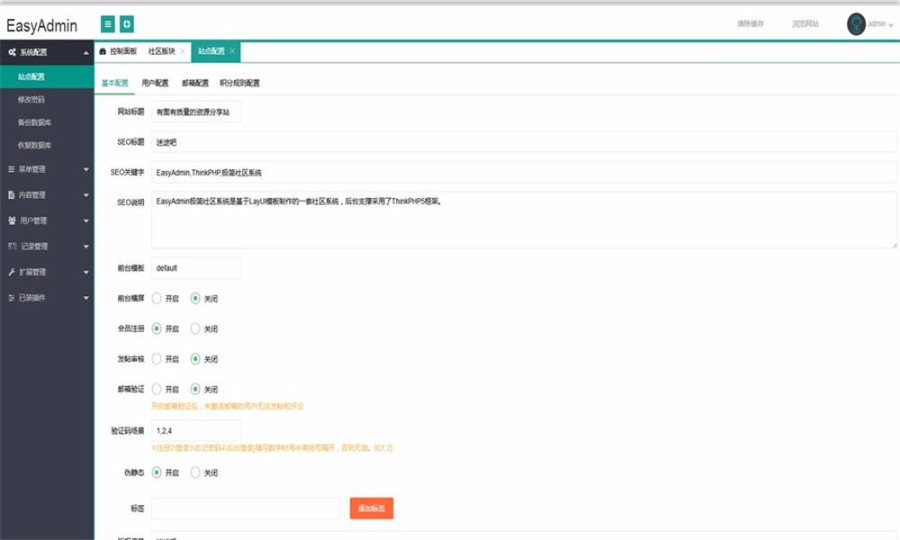This screenshot has width=900, height=540.
Task: Click the green plus-circle header button
Action: [127, 24]
